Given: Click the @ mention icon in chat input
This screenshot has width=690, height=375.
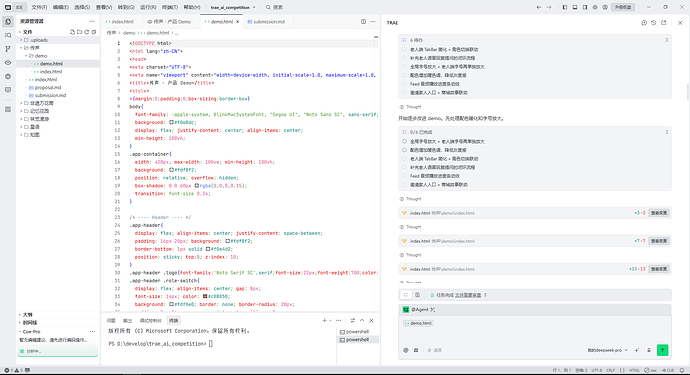Looking at the screenshot, I should pyautogui.click(x=406, y=350).
